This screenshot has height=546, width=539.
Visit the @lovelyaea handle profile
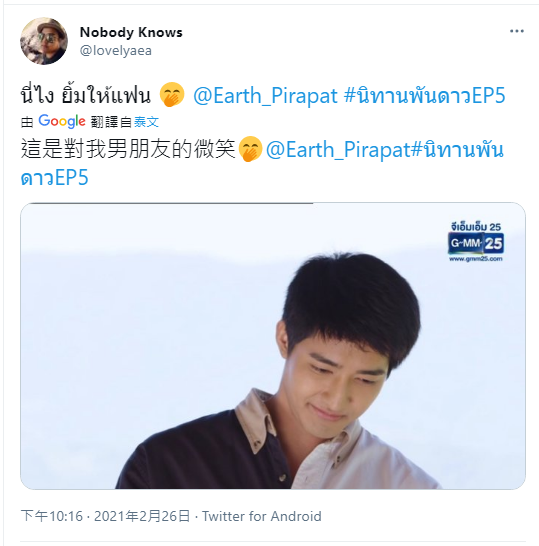(x=116, y=51)
